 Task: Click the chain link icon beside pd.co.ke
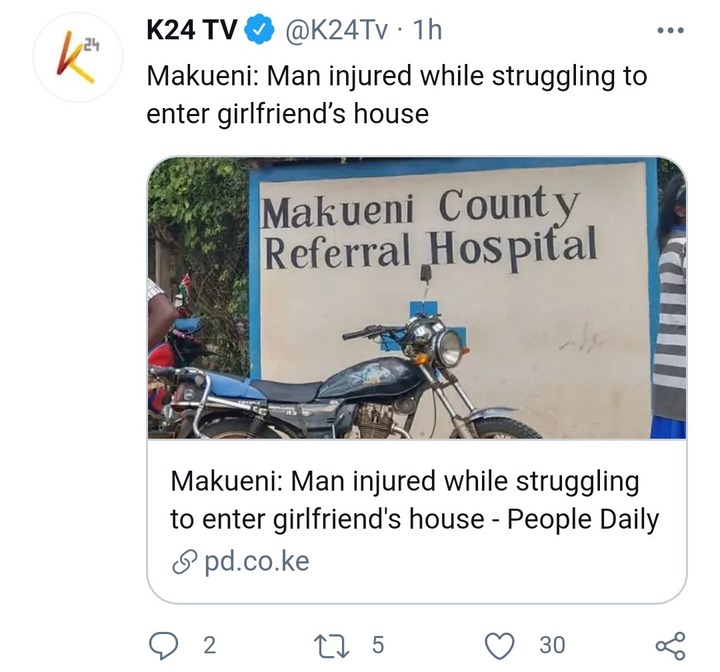185,562
